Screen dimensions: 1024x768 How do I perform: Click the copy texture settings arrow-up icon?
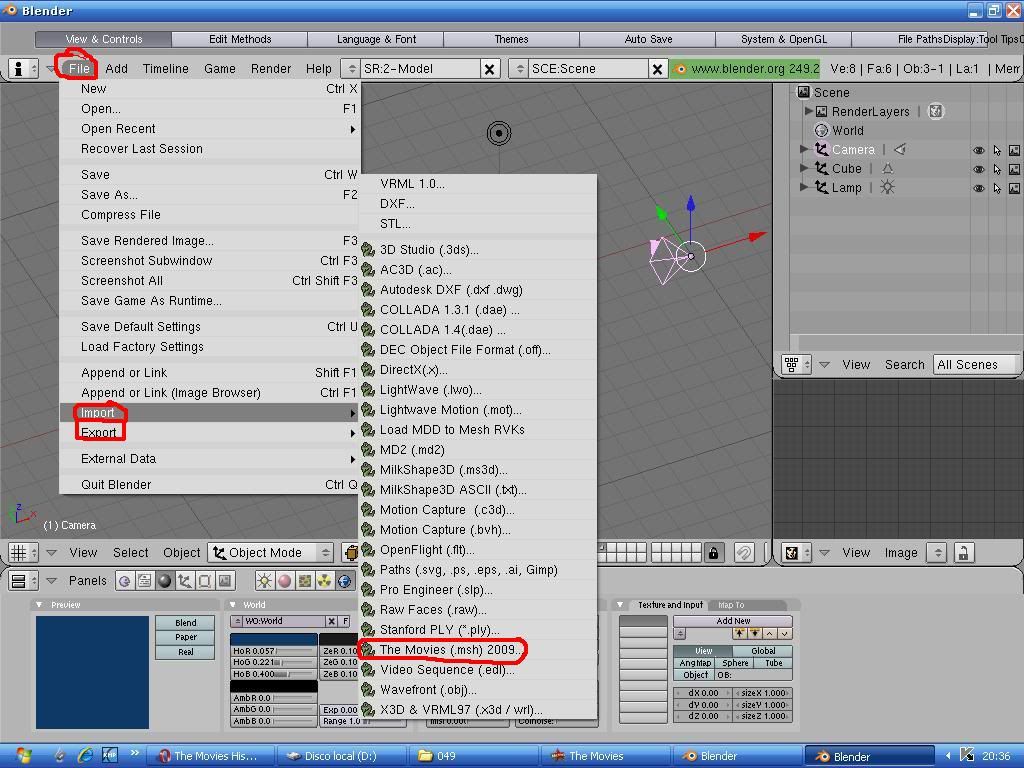pyautogui.click(x=740, y=633)
